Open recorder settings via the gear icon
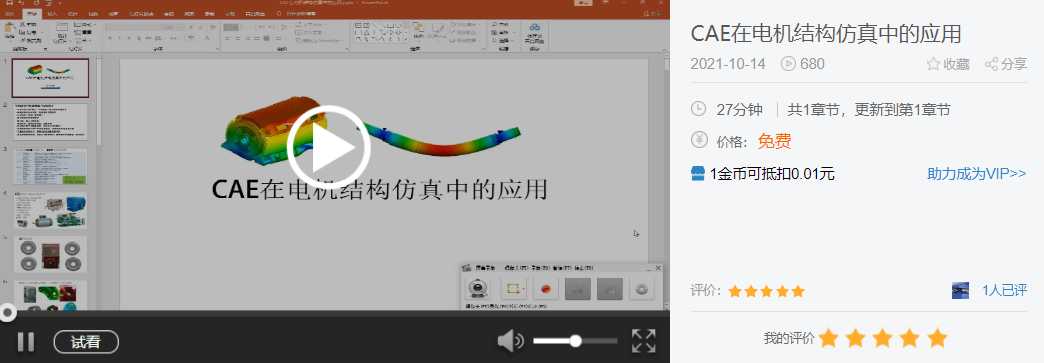1044x363 pixels. pyautogui.click(x=643, y=288)
